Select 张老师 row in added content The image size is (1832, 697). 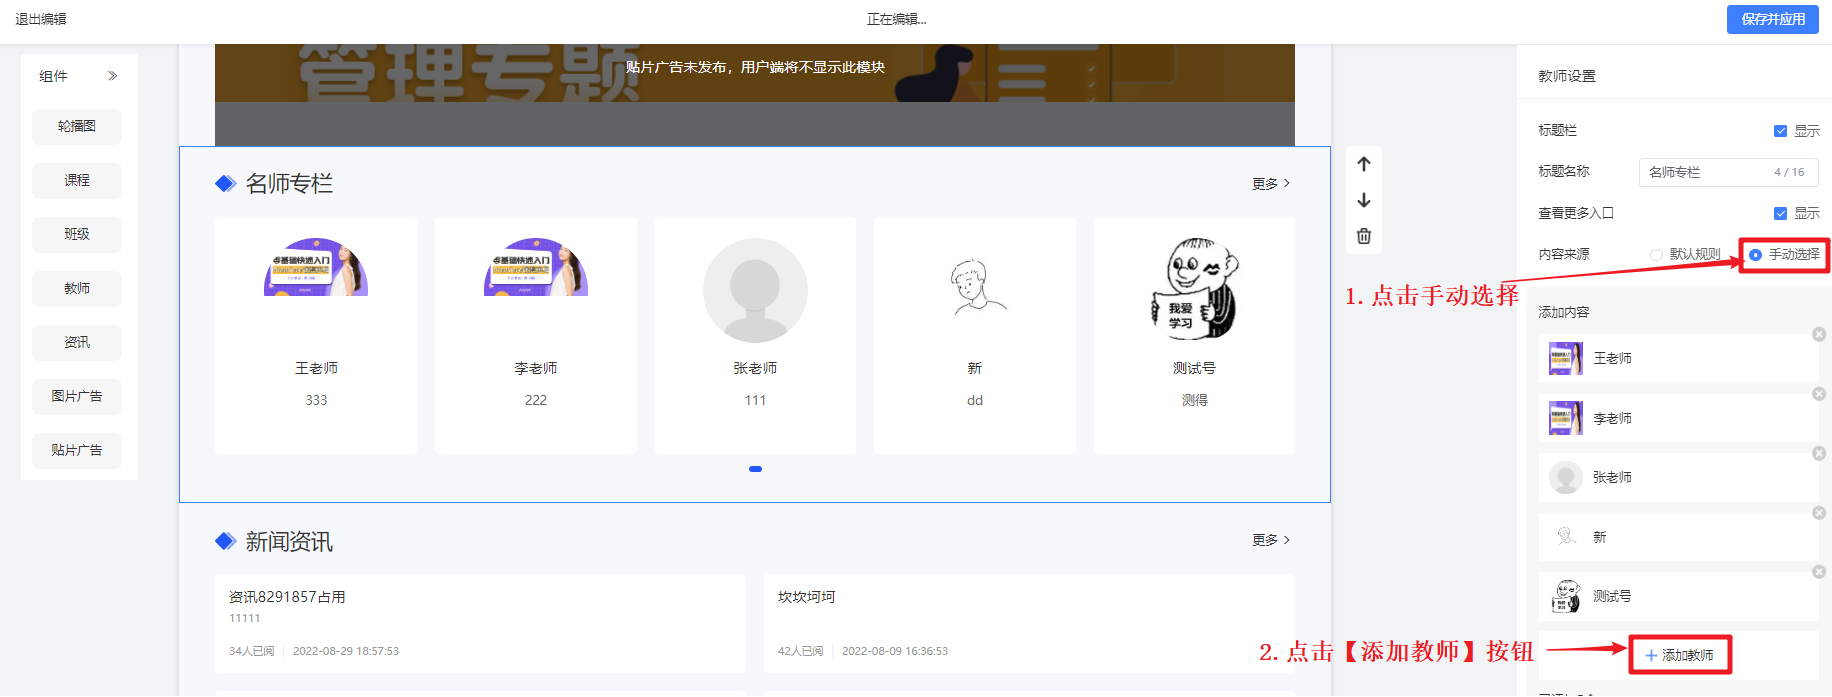tap(1678, 477)
